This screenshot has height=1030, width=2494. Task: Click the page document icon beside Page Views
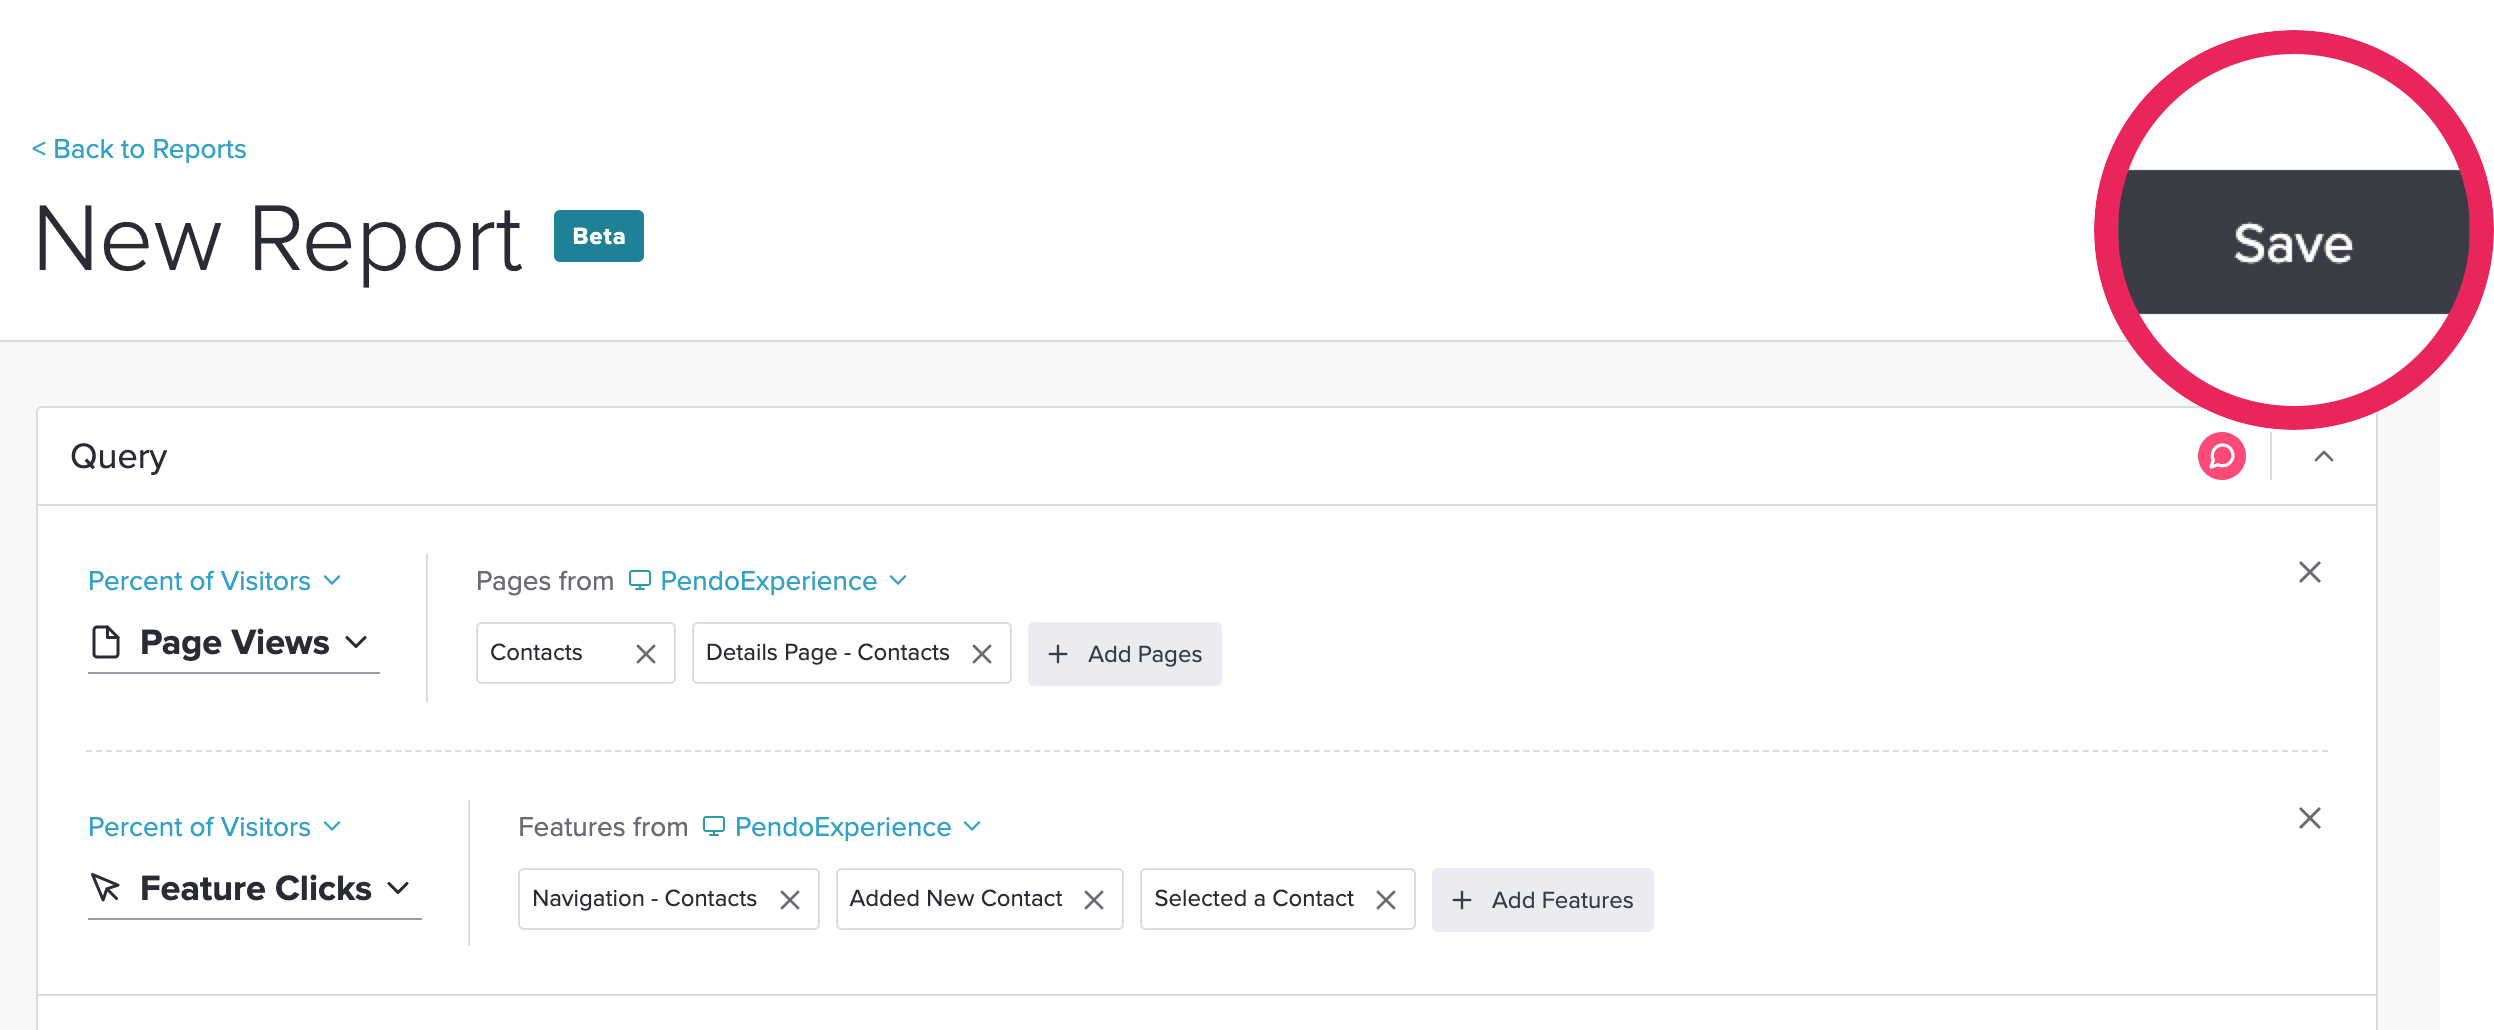click(105, 642)
